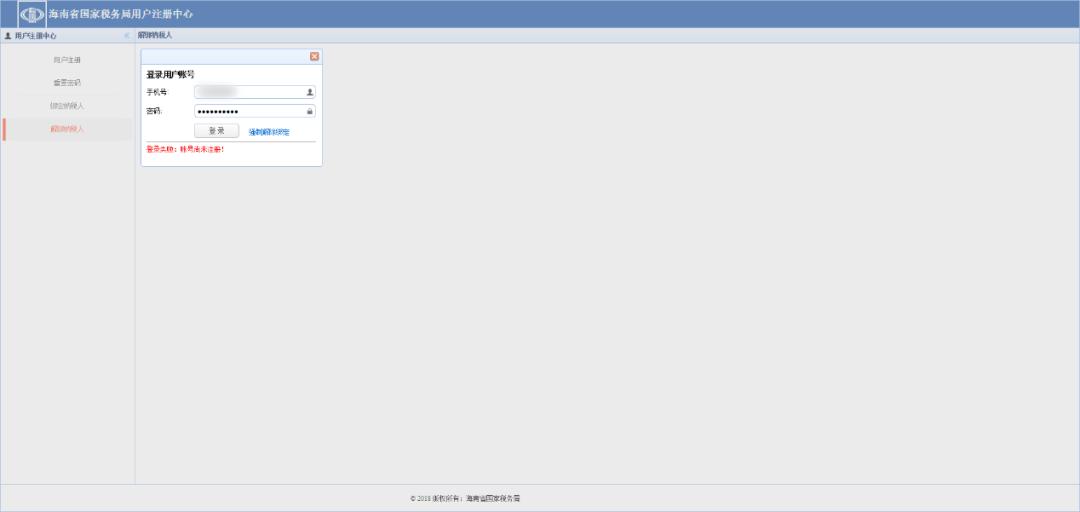The width and height of the screenshot is (1080, 512).
Task: Click the person icon inside the phone field
Action: 309,92
